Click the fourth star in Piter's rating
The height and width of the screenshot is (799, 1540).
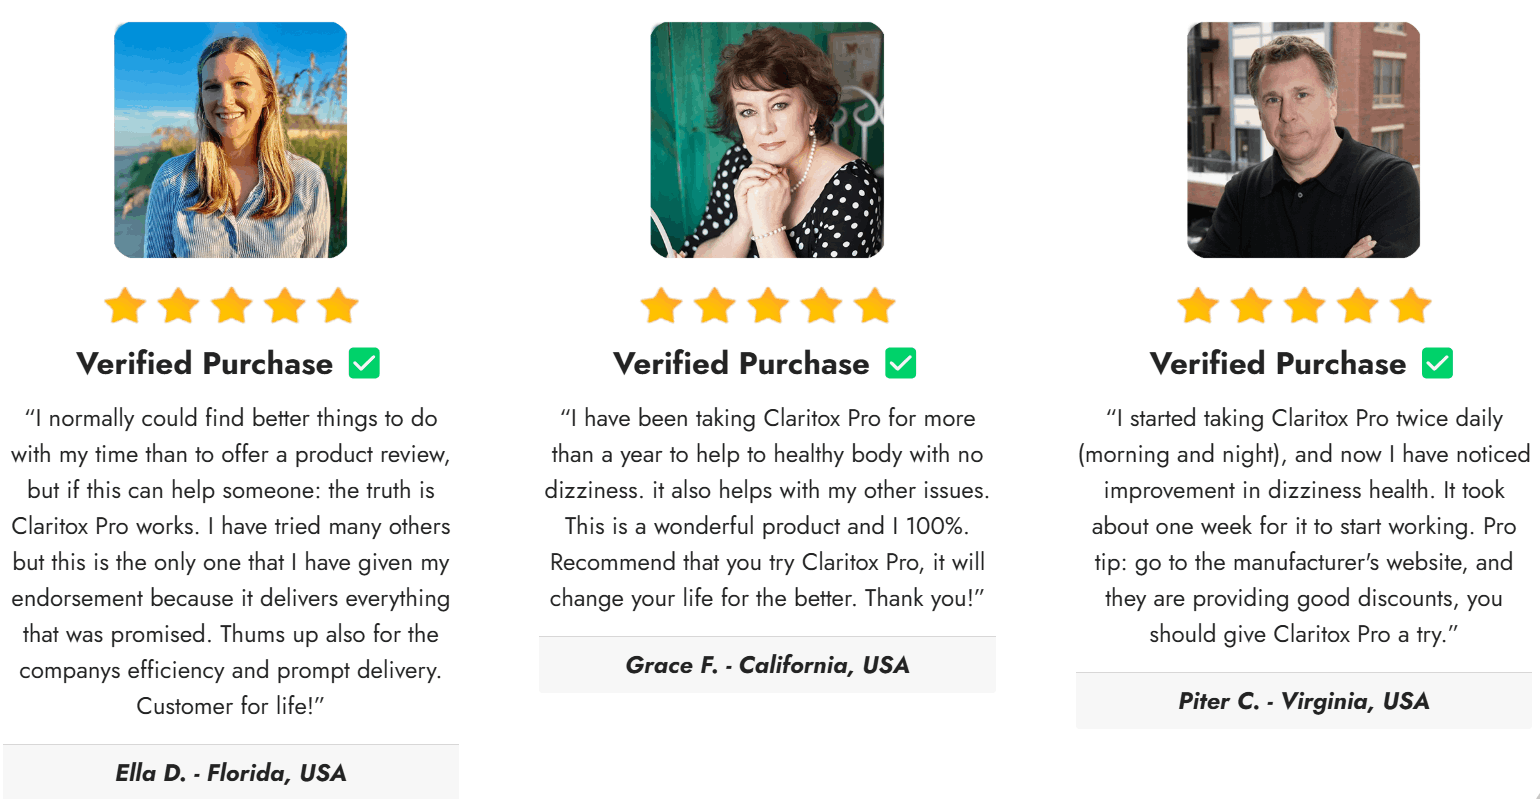[x=1358, y=306]
